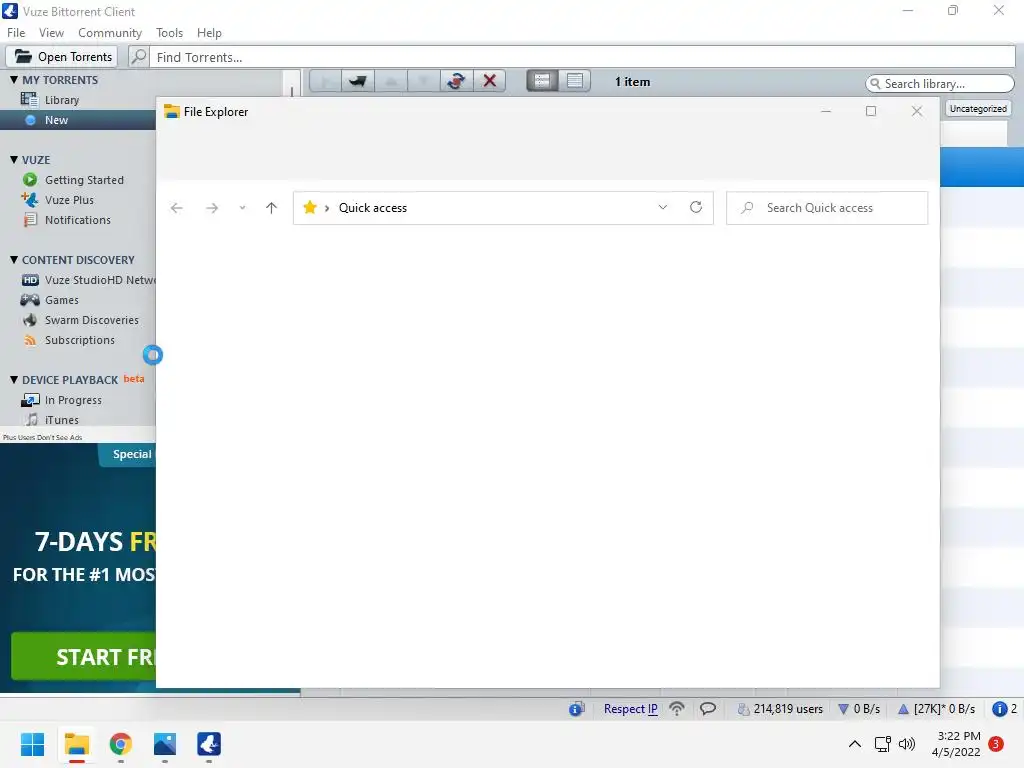Click the address bar chevron before Quick access

click(x=327, y=208)
